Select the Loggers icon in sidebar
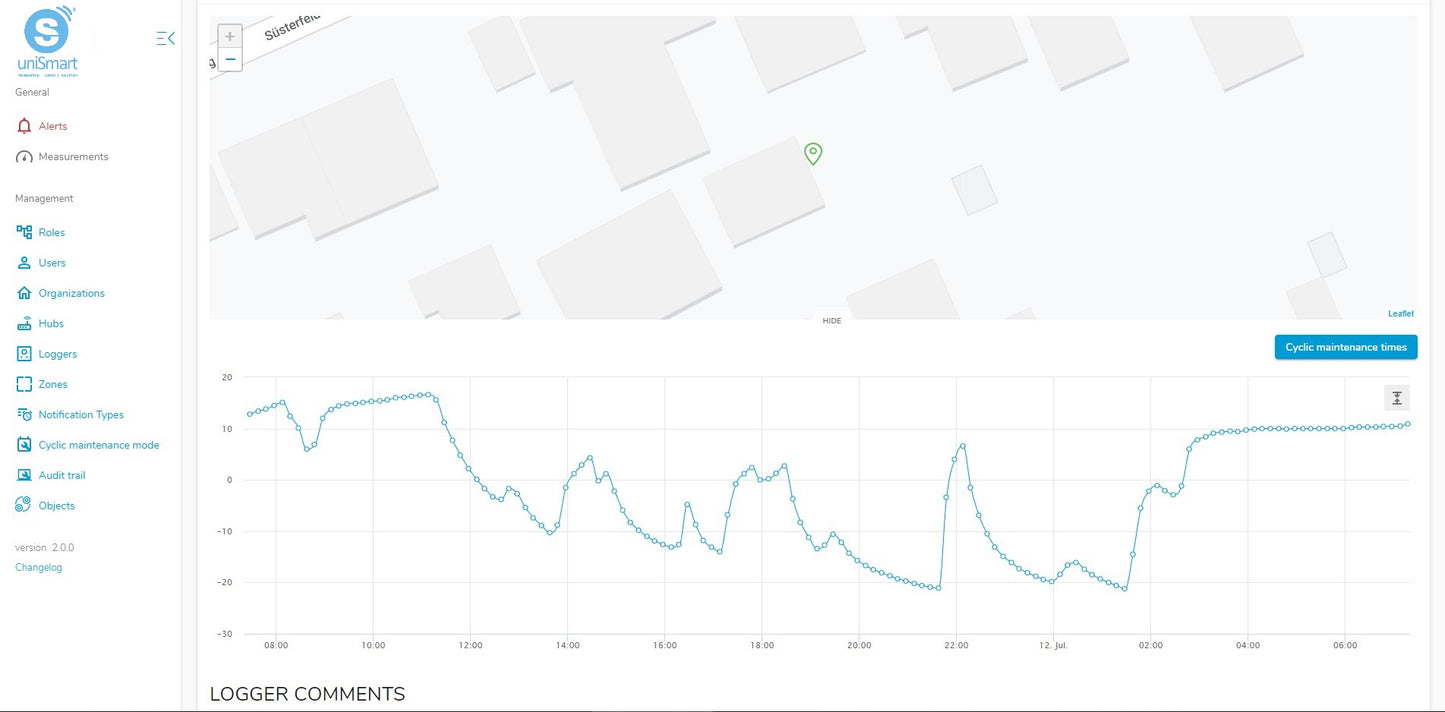 (x=25, y=354)
